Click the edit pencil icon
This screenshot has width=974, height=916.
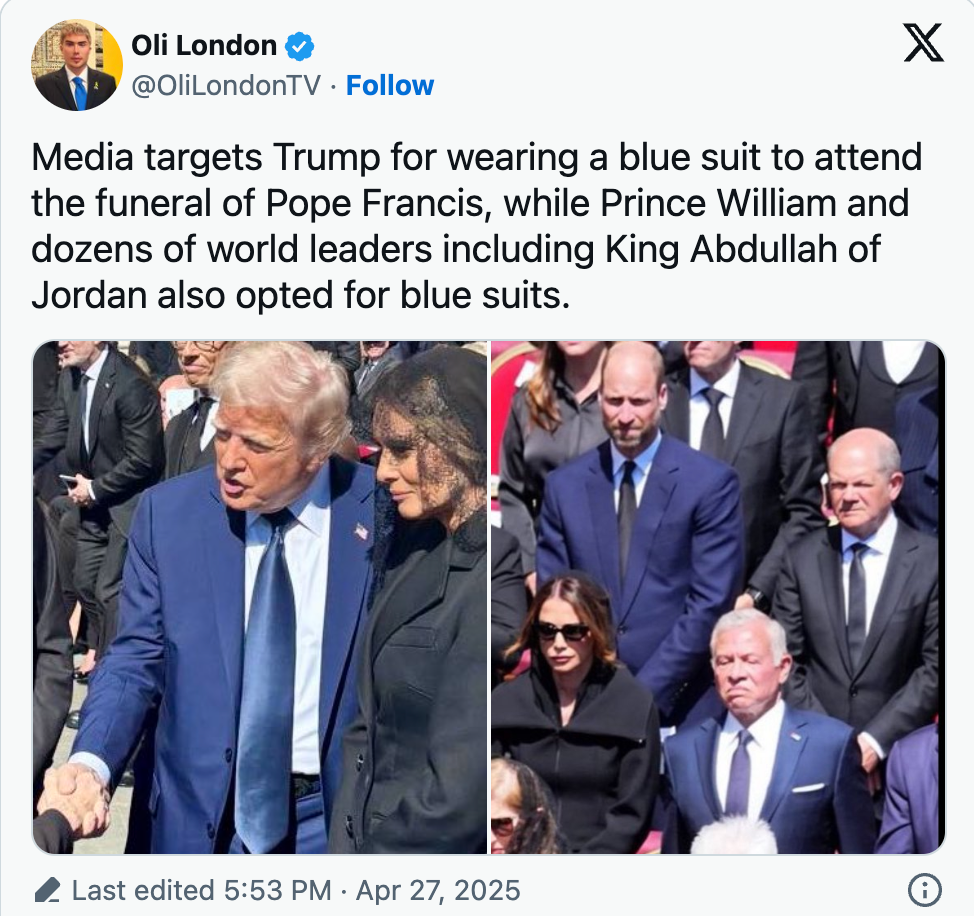pos(47,890)
